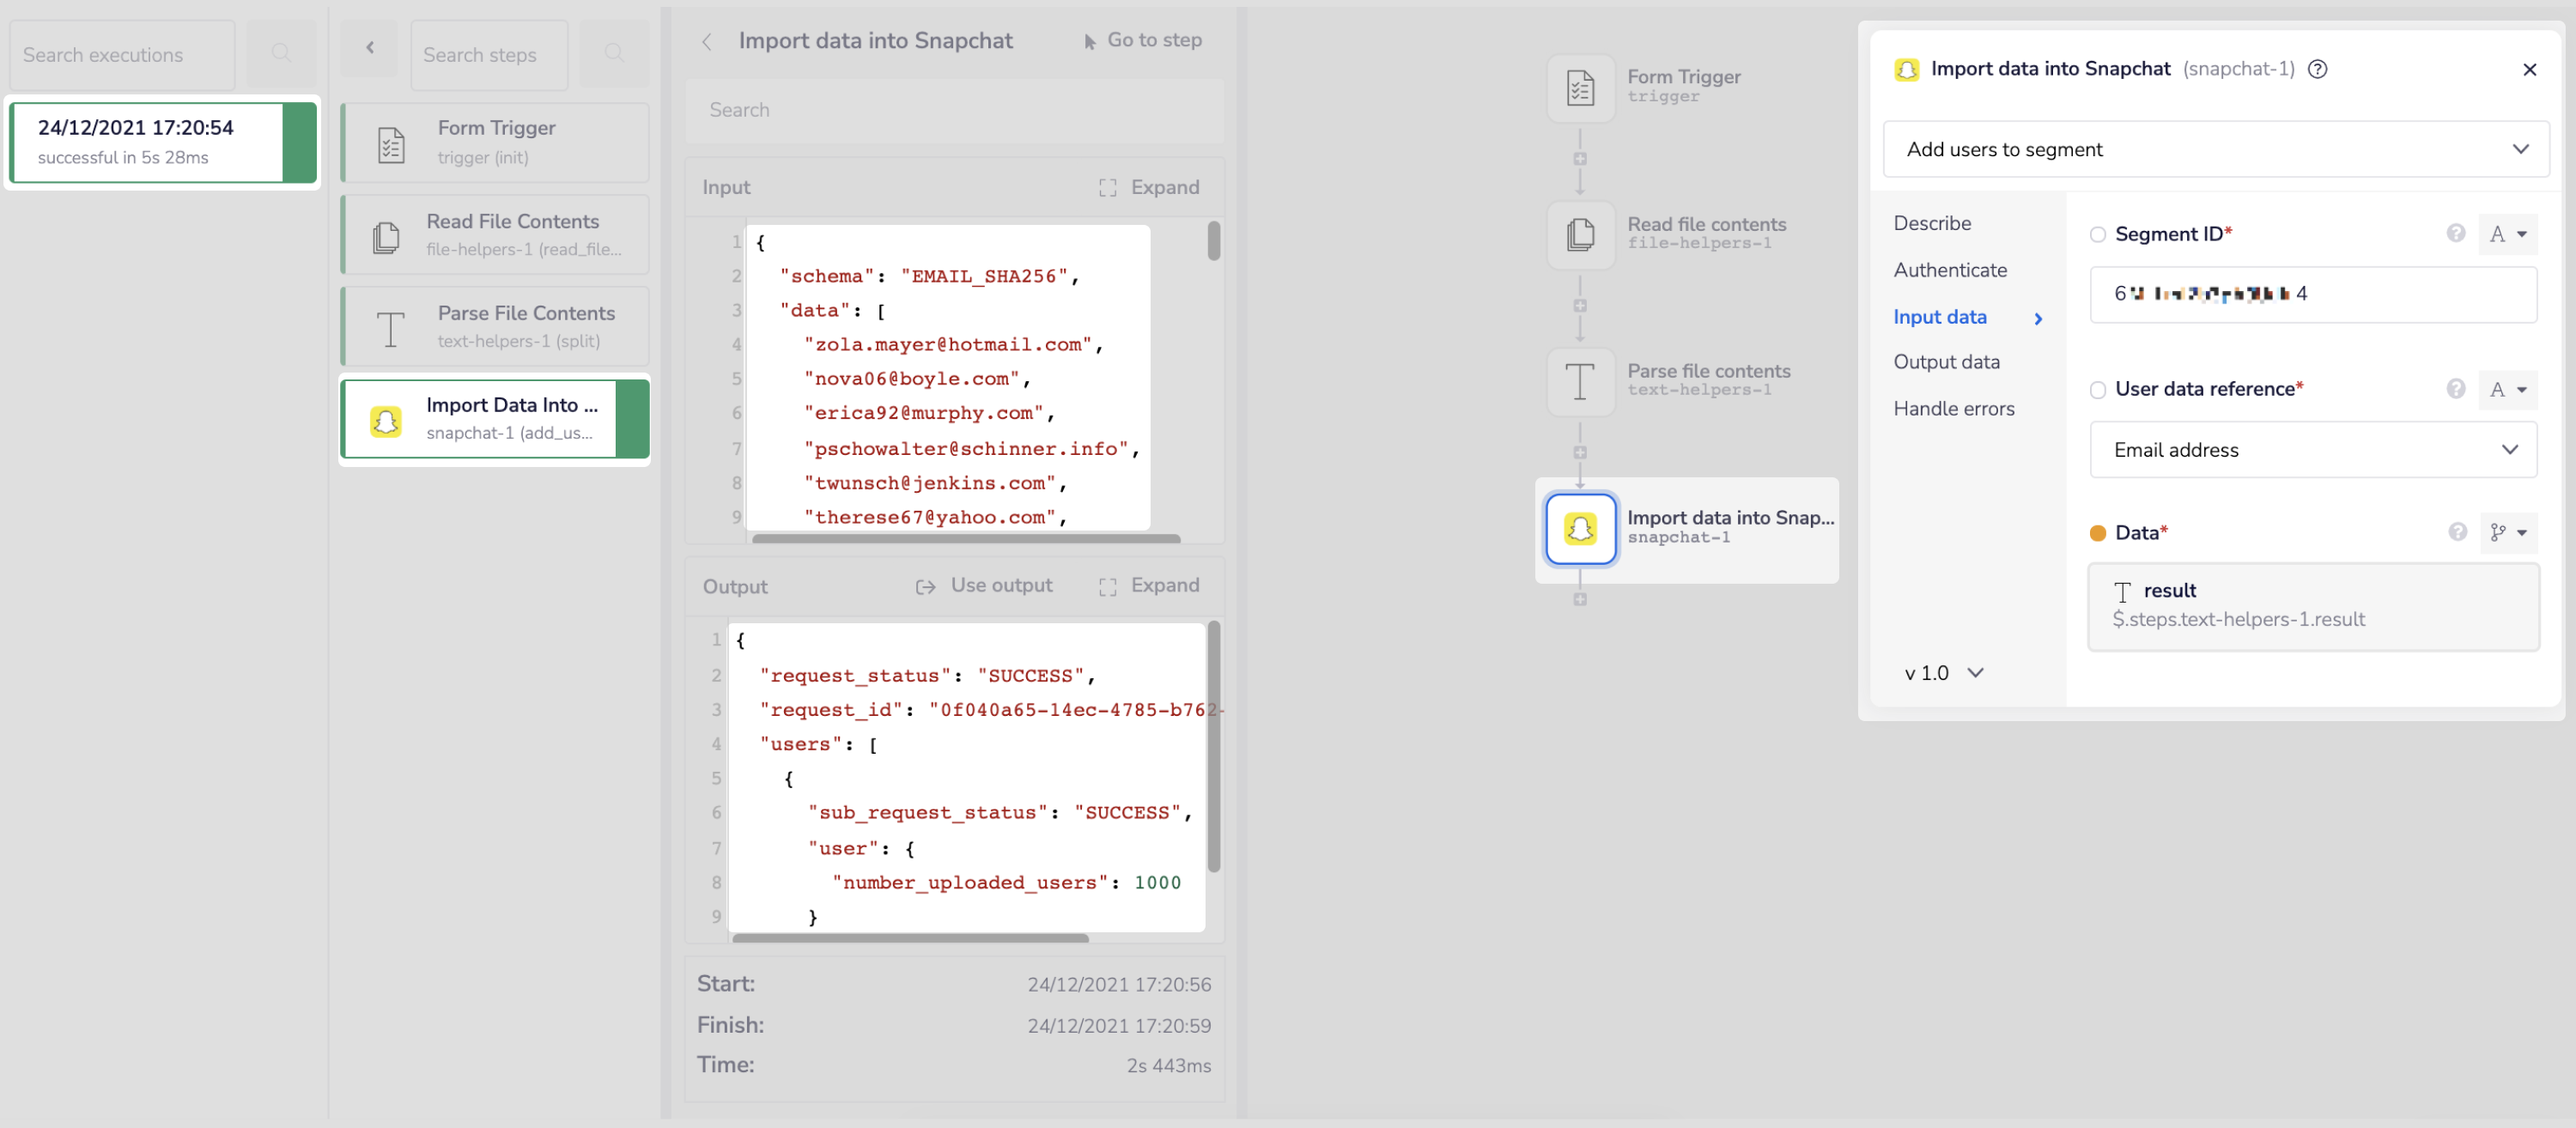Click the Form Trigger node icon on canvas

tap(1580, 88)
